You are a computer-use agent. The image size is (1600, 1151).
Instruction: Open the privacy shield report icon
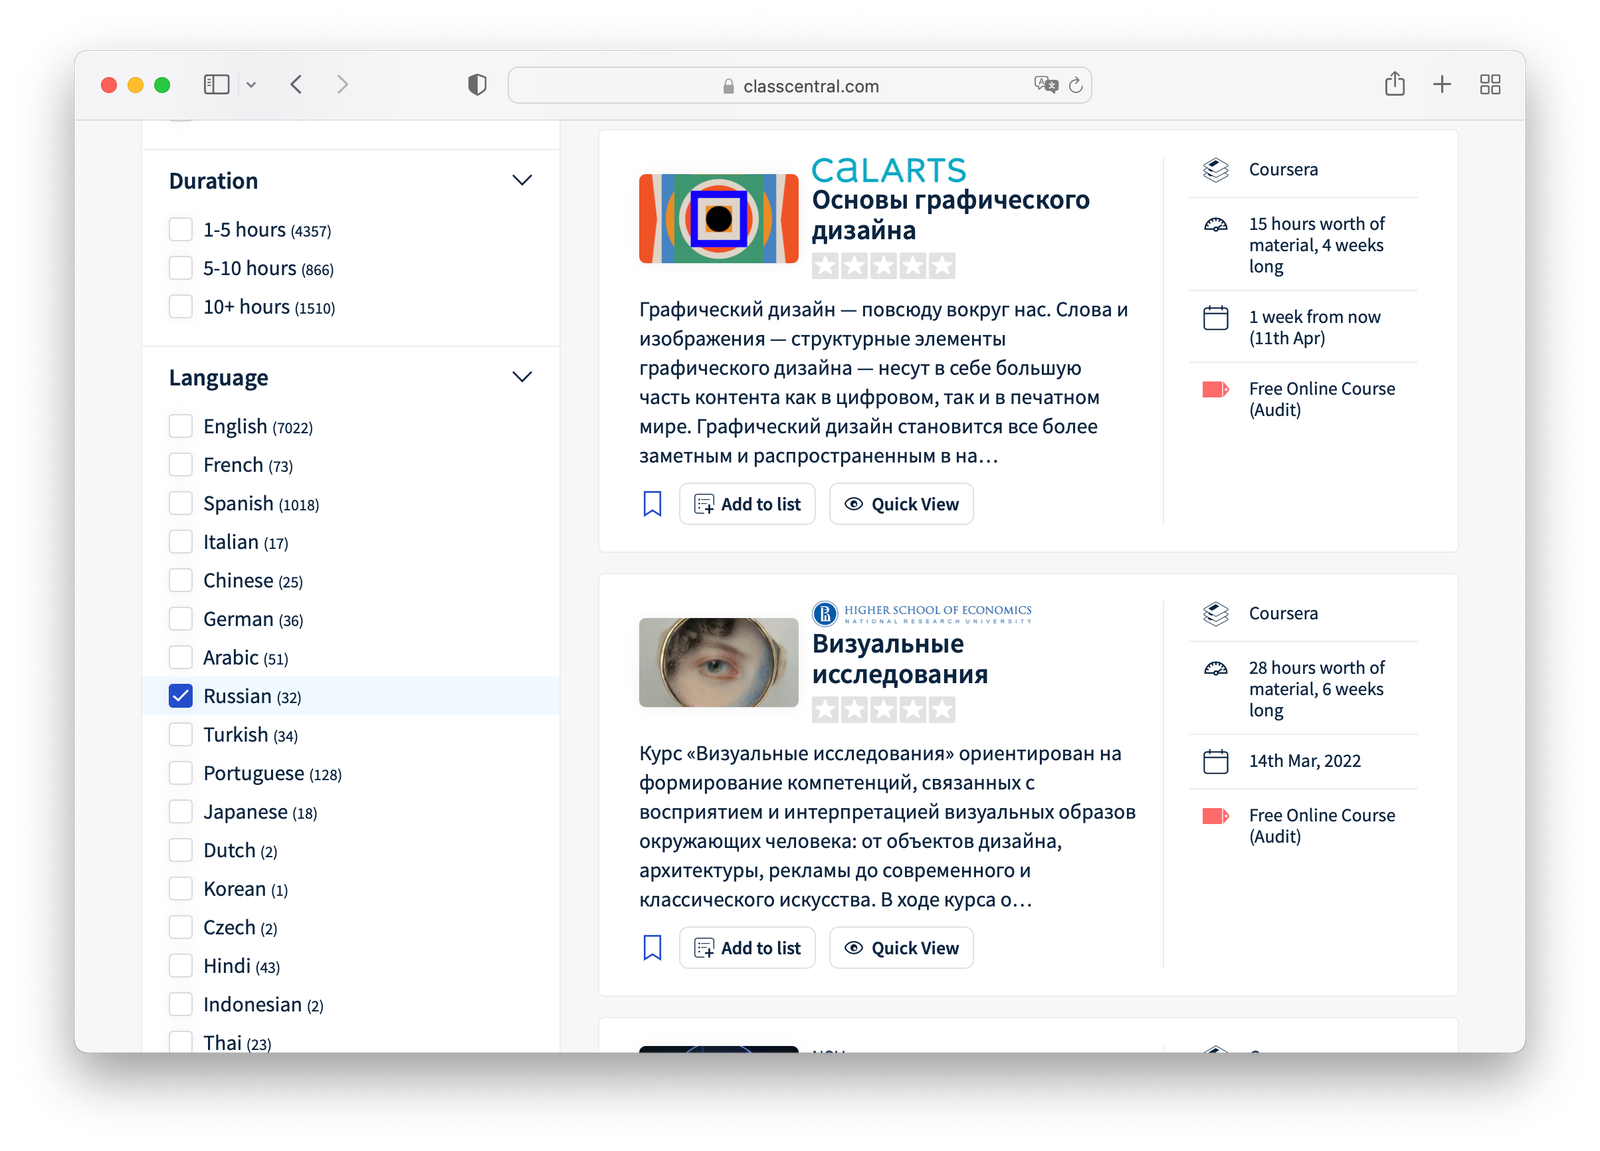click(477, 85)
